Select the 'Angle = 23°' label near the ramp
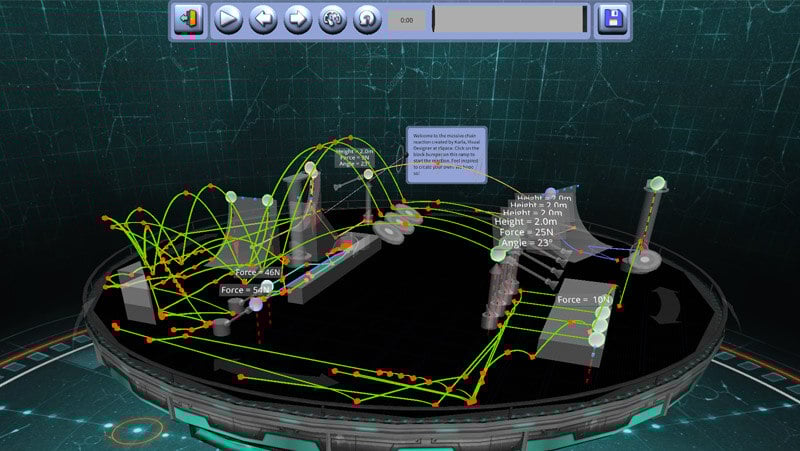This screenshot has height=451, width=800. click(526, 243)
